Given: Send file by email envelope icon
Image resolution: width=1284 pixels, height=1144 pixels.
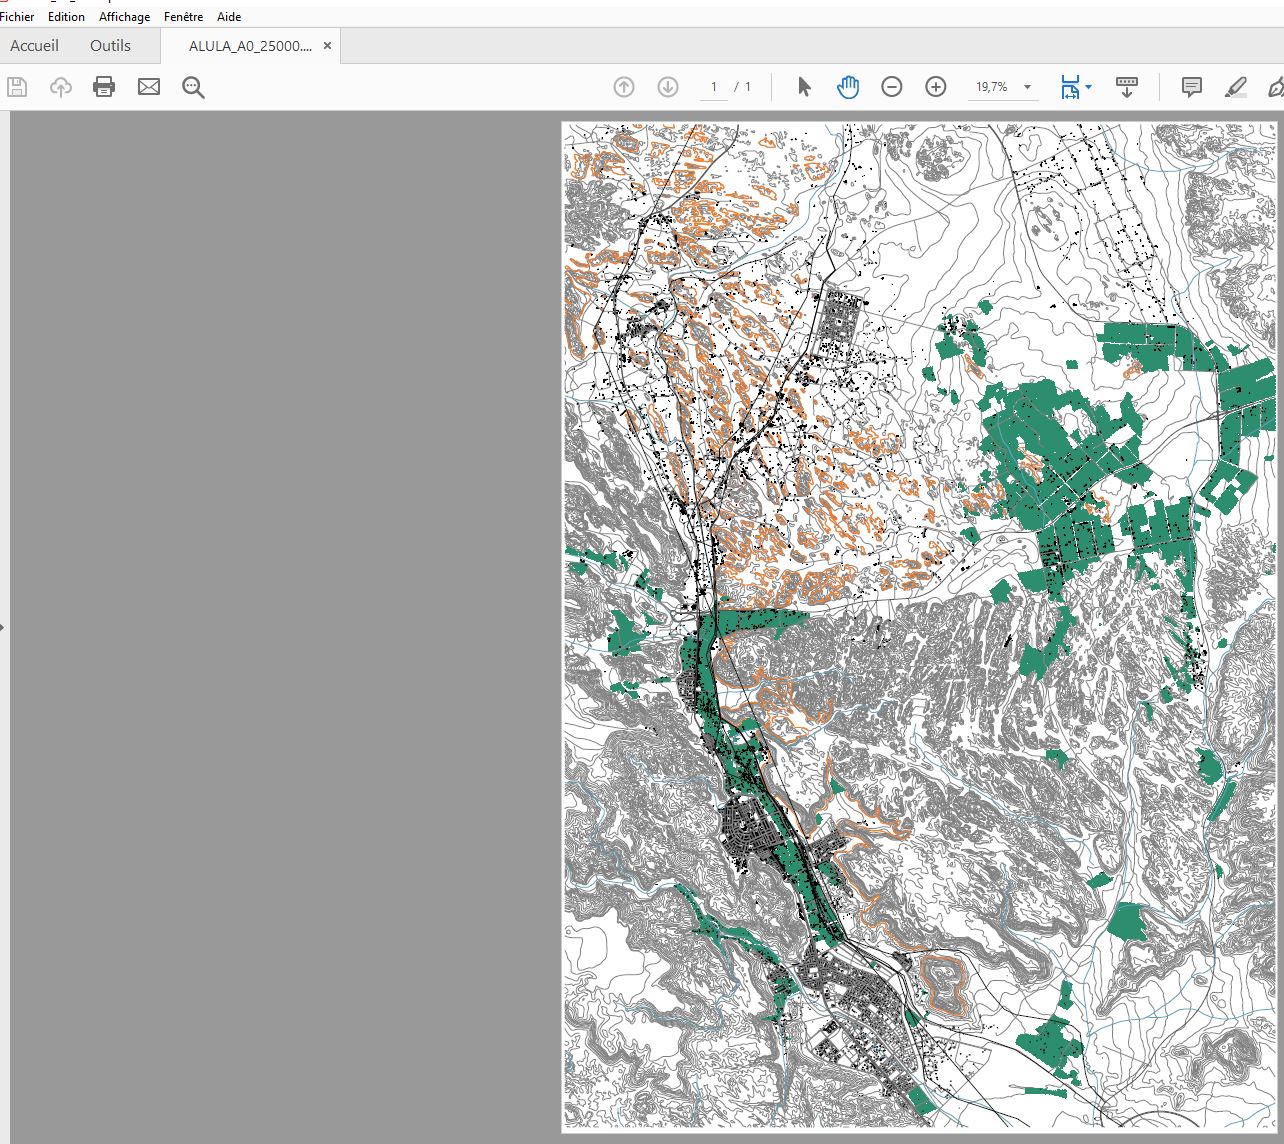Looking at the screenshot, I should tap(149, 87).
